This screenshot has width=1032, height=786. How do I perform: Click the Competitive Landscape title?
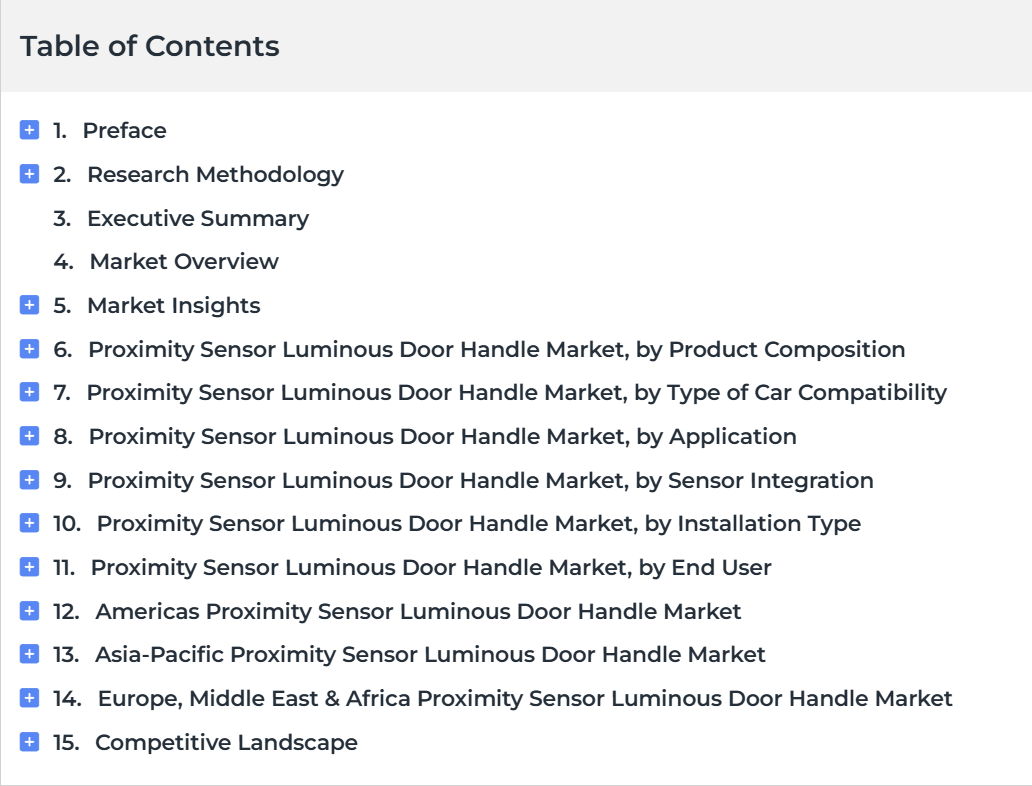[x=226, y=743]
